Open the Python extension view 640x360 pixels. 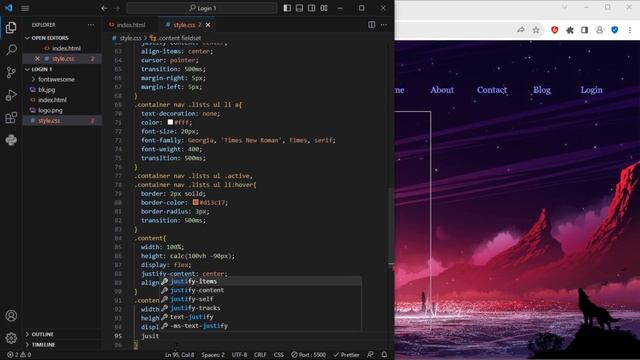11,140
